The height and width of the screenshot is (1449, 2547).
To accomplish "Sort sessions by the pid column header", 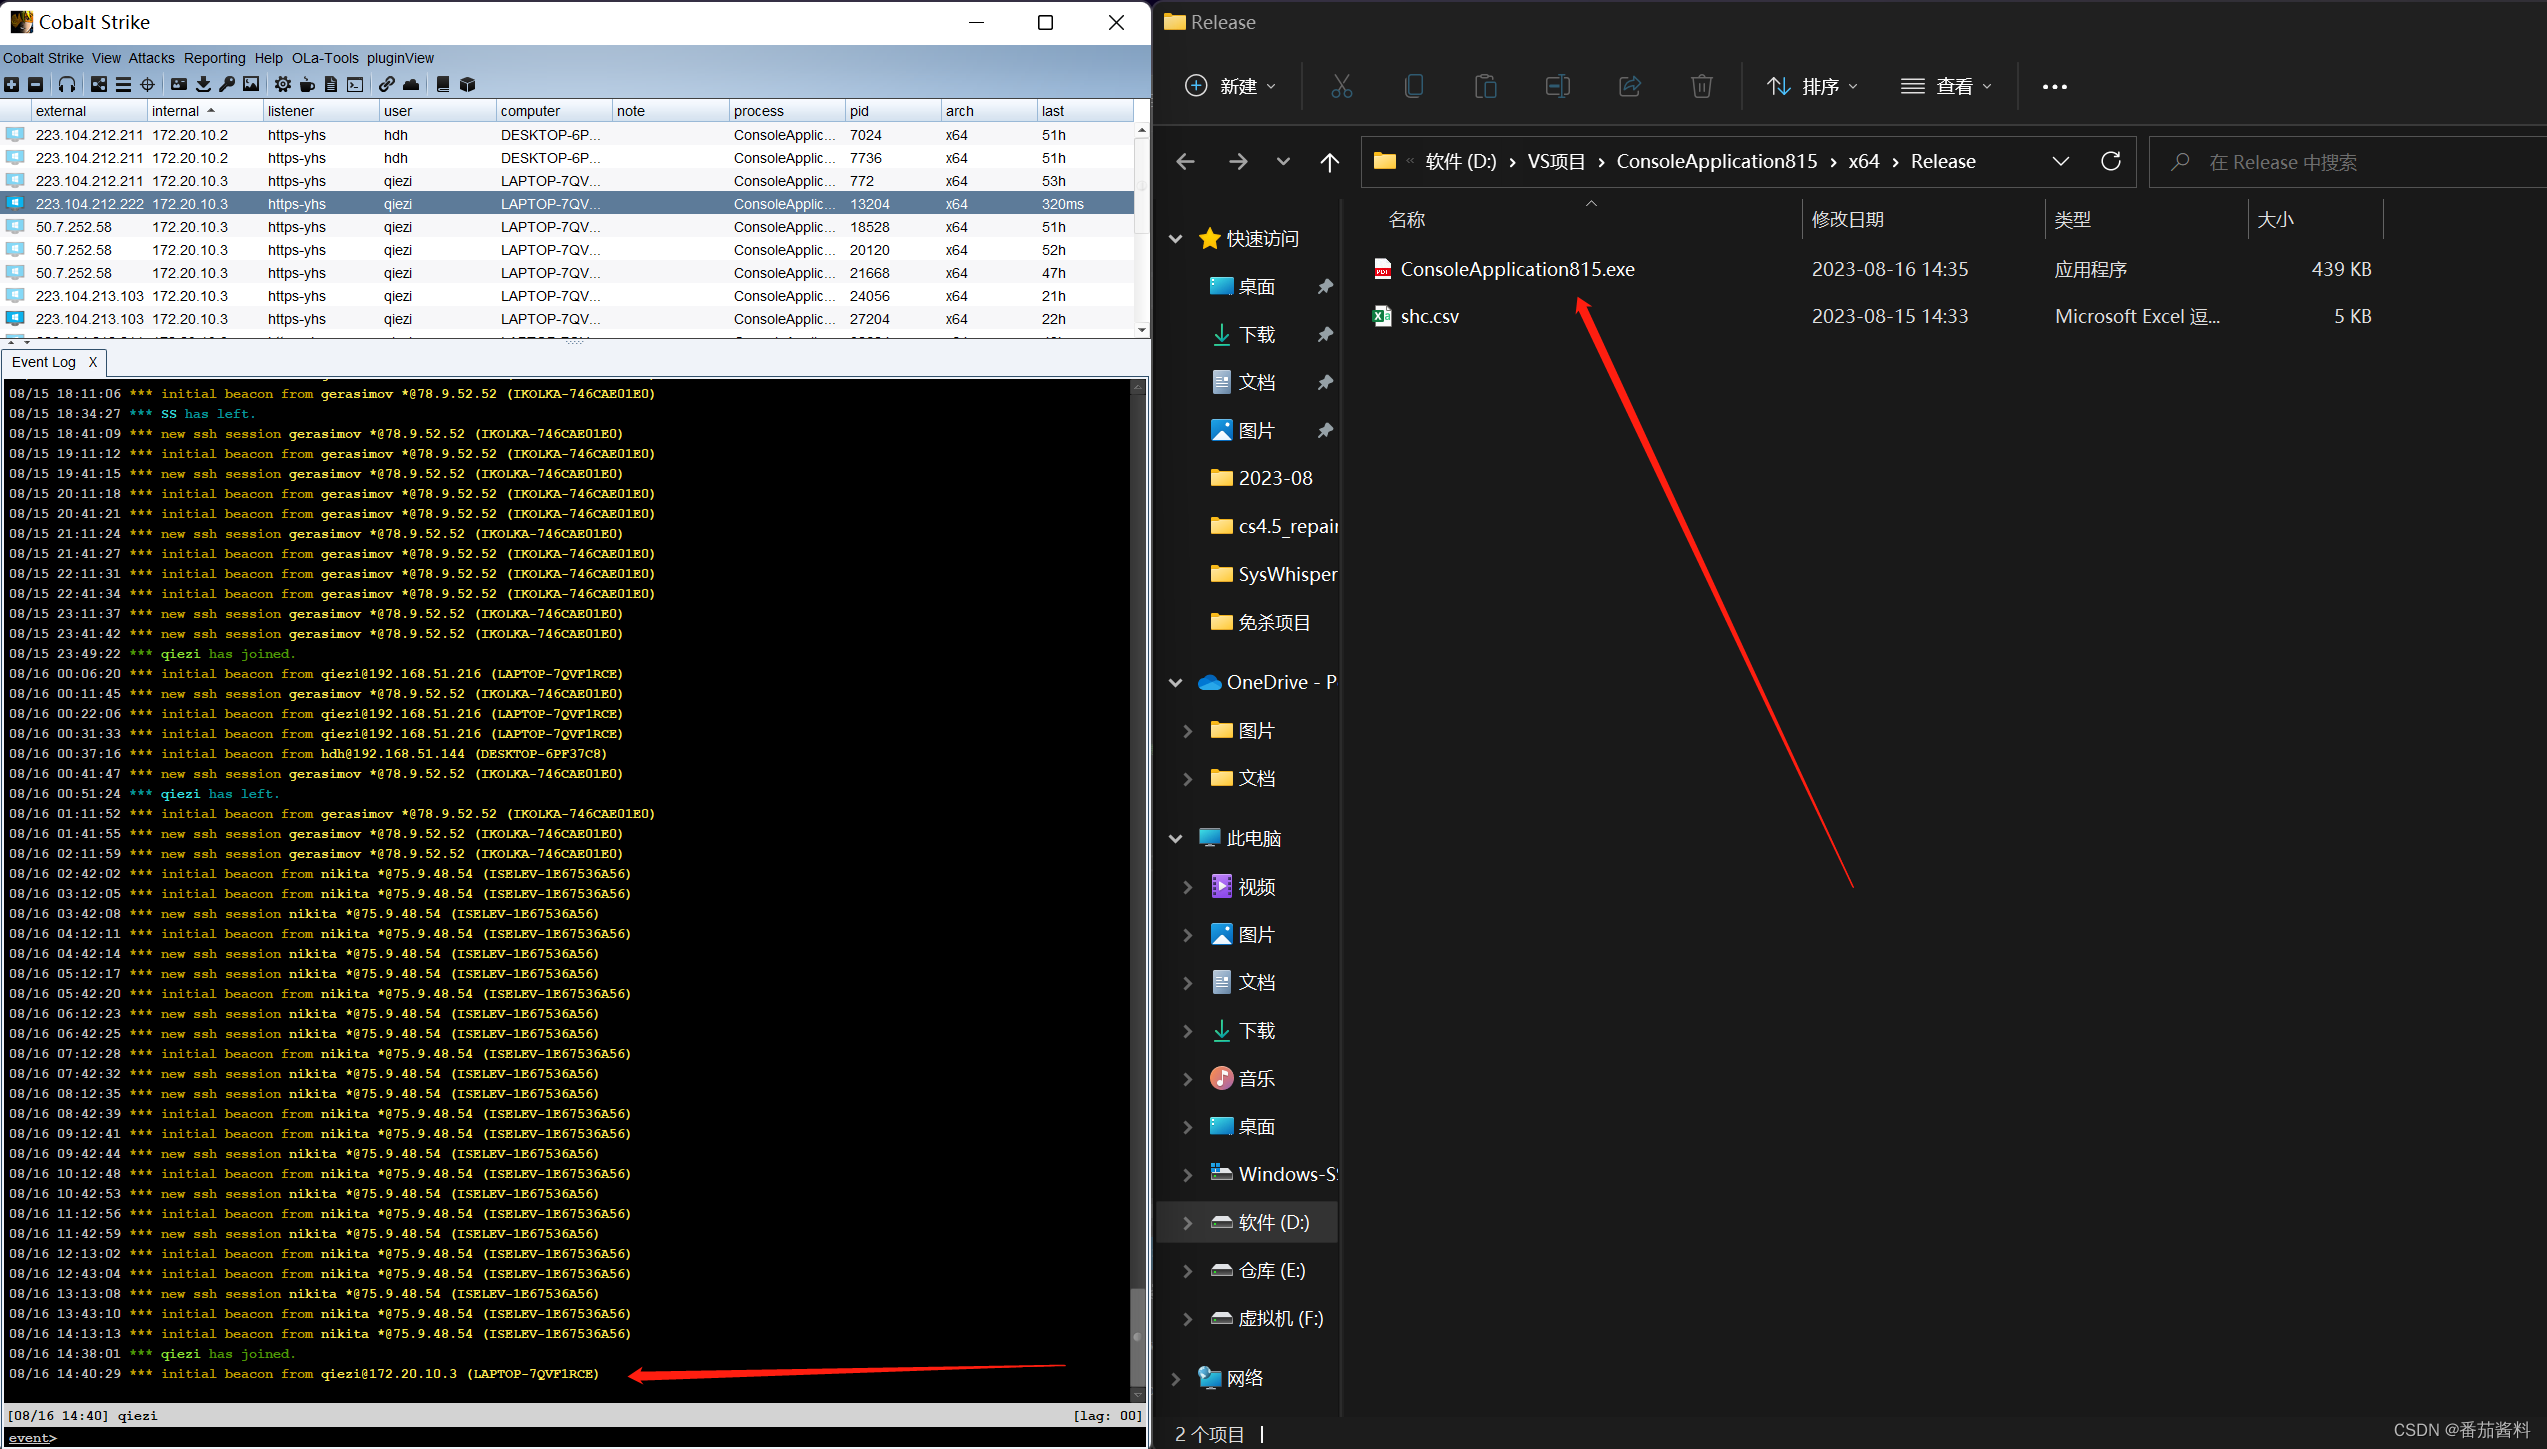I will tap(893, 111).
